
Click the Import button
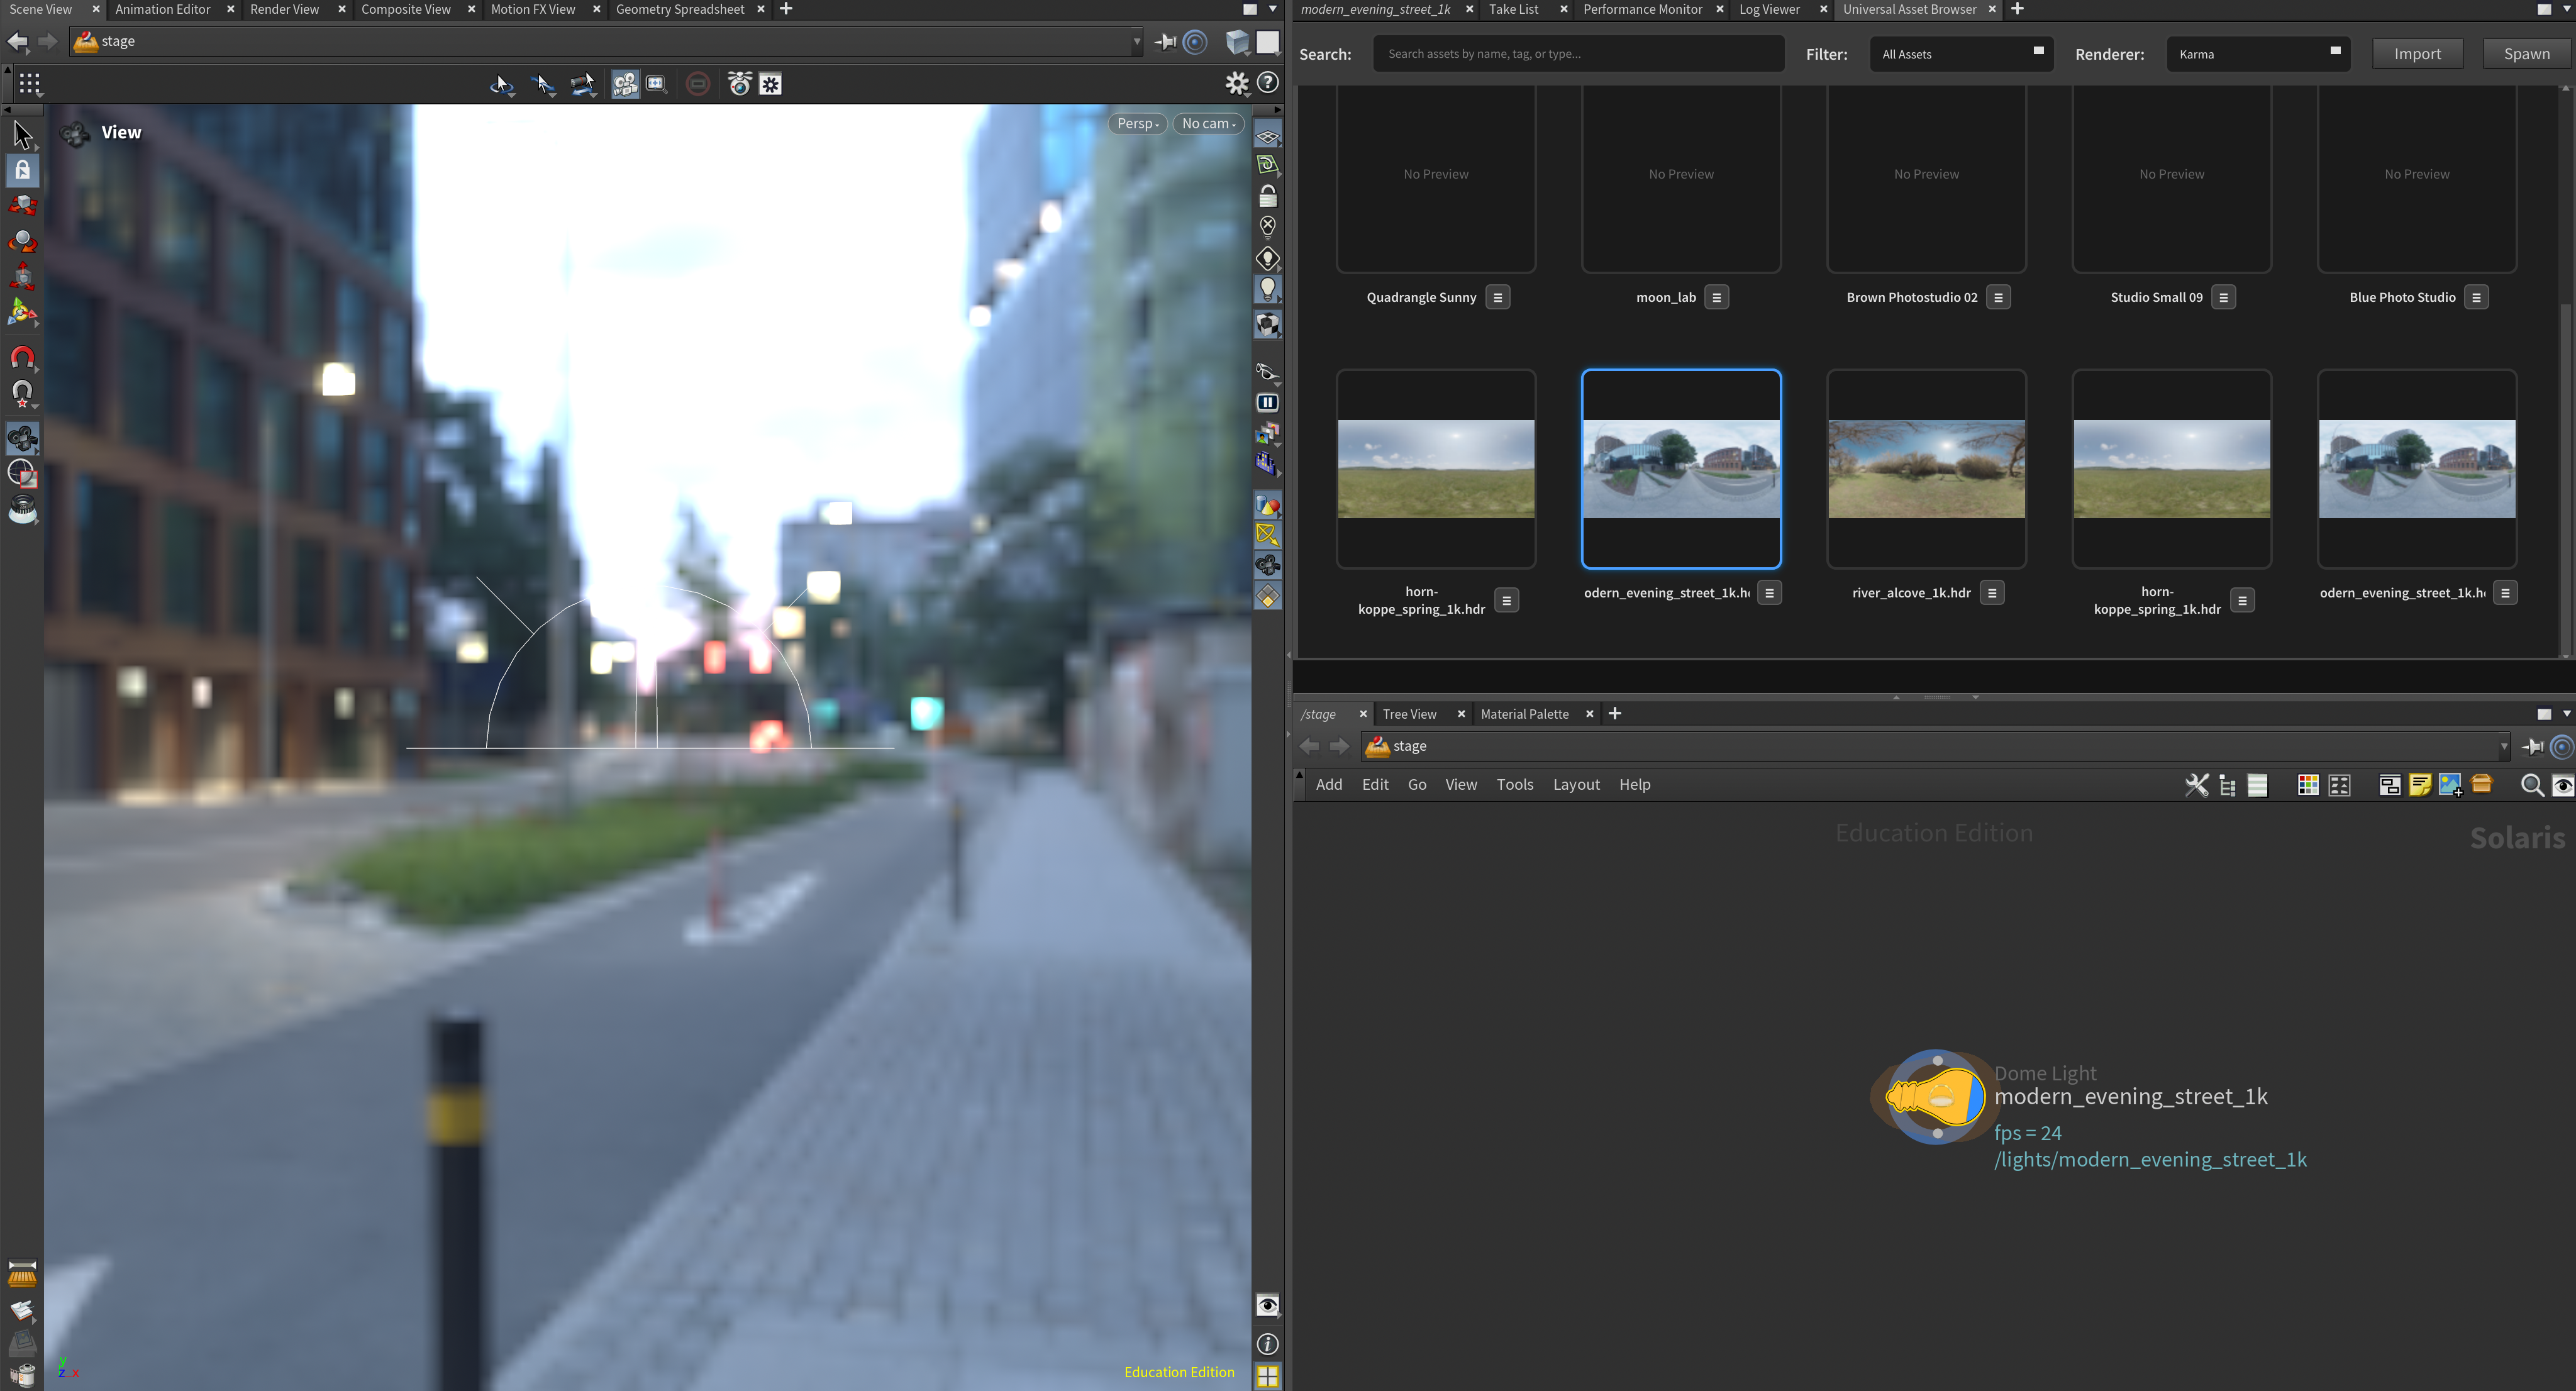point(2417,53)
